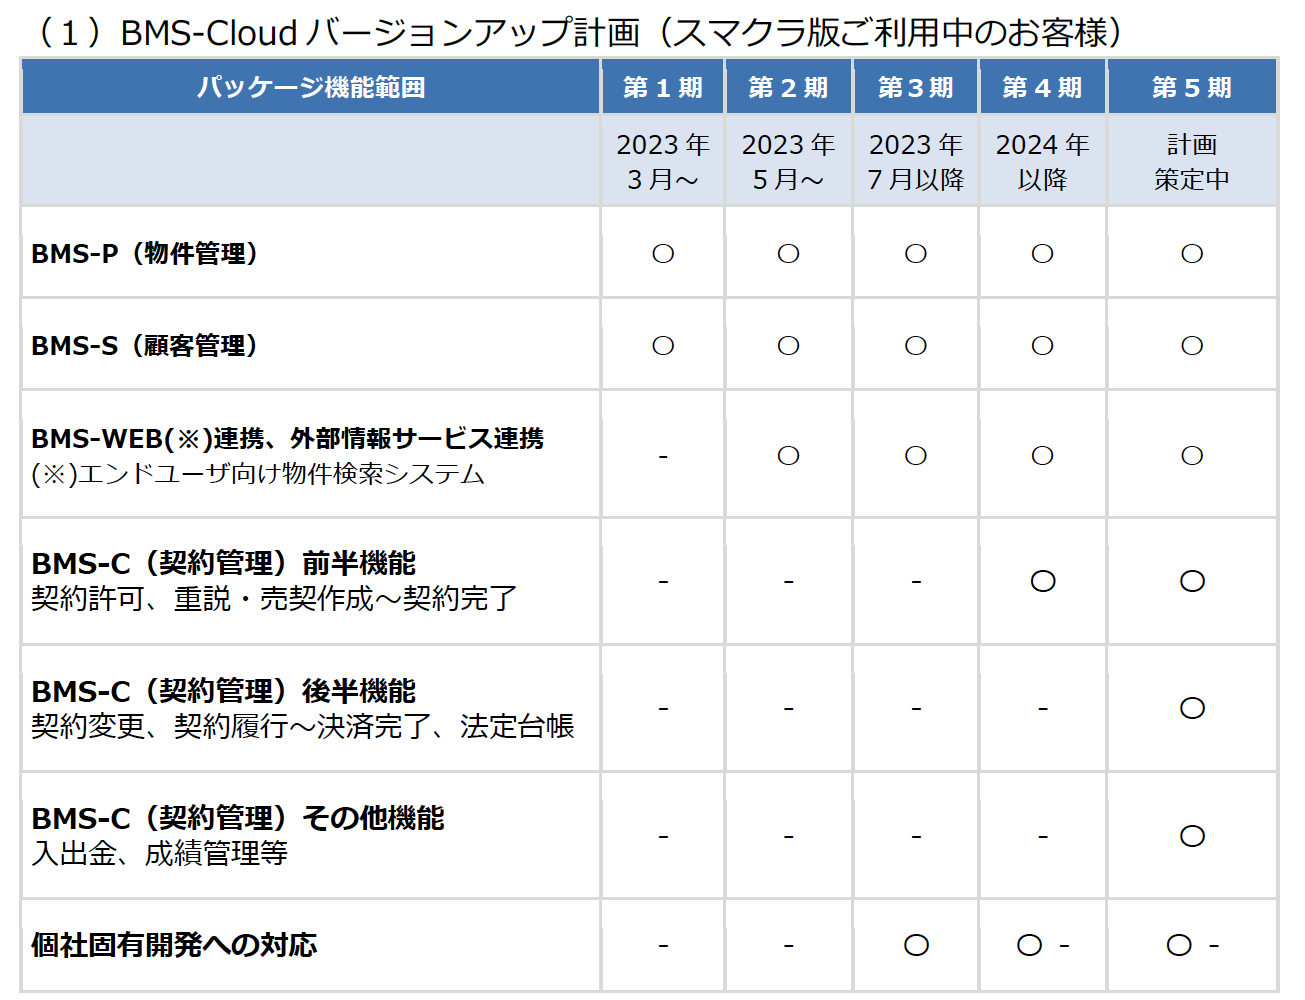Select the BMS-C 後半機能 row label

(x=223, y=692)
